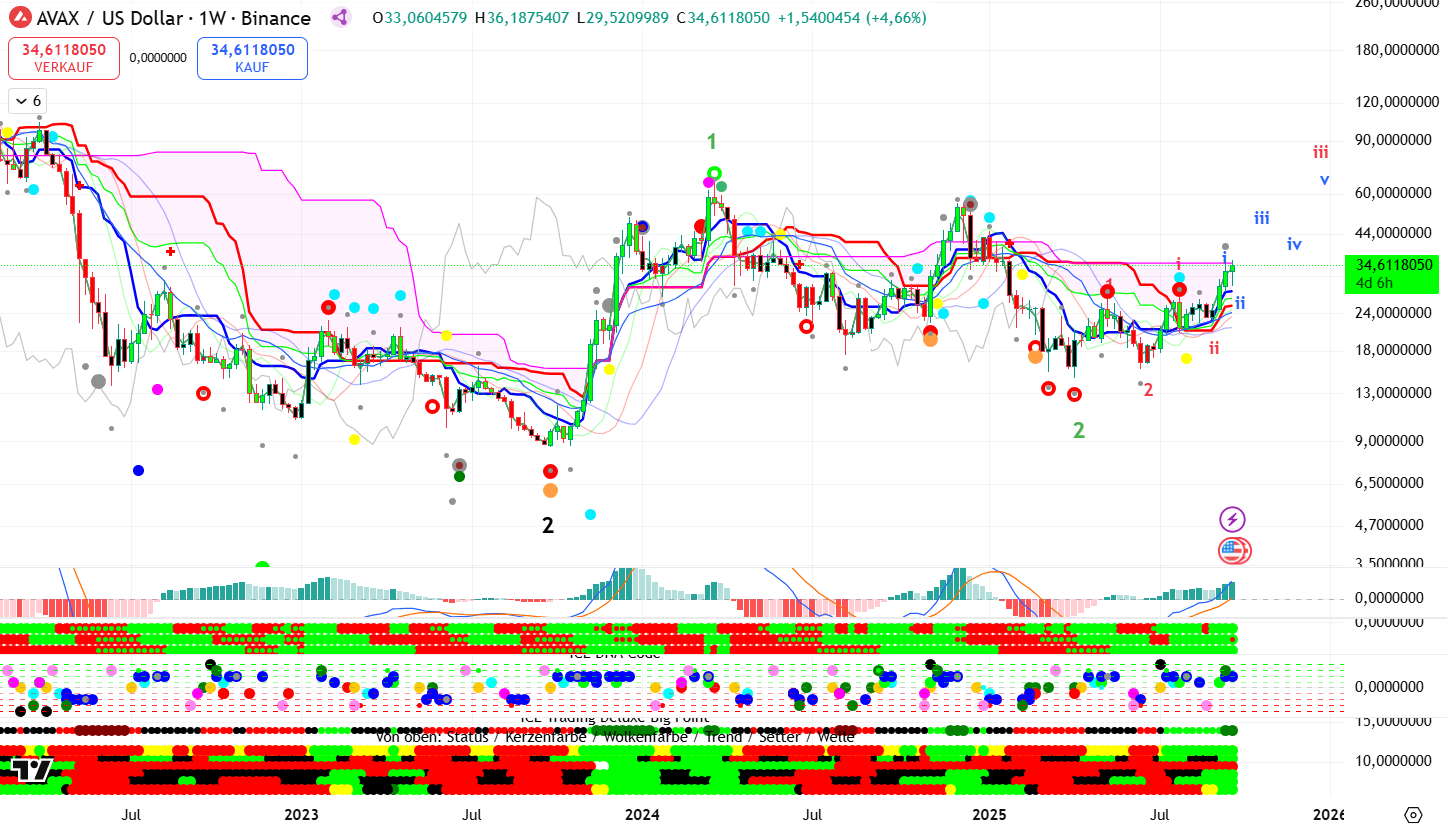Click the blue wave iv projection label
Screen dimensions: 1447x827
[1294, 244]
